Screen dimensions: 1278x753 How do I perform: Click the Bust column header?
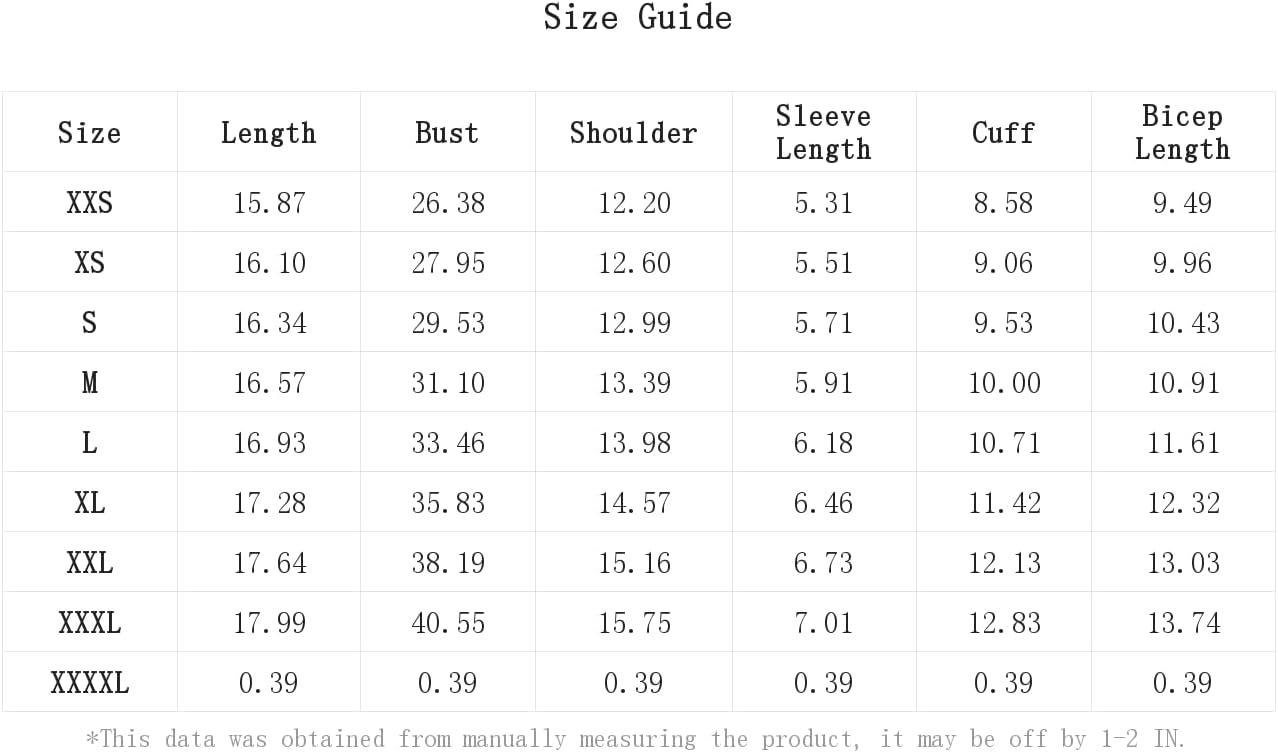tap(447, 132)
